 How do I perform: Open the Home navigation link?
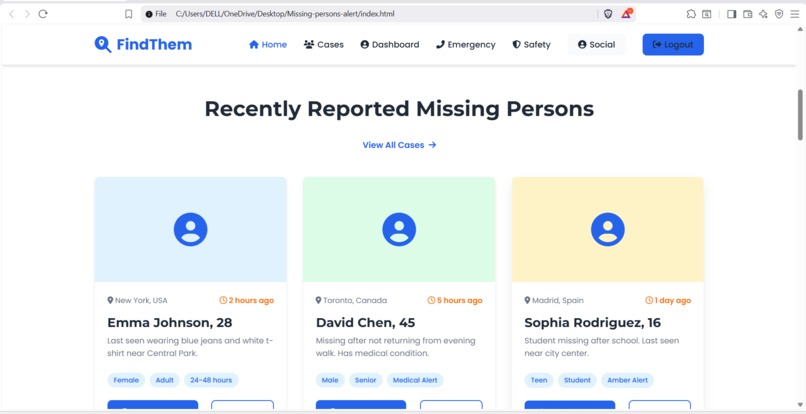coord(268,45)
